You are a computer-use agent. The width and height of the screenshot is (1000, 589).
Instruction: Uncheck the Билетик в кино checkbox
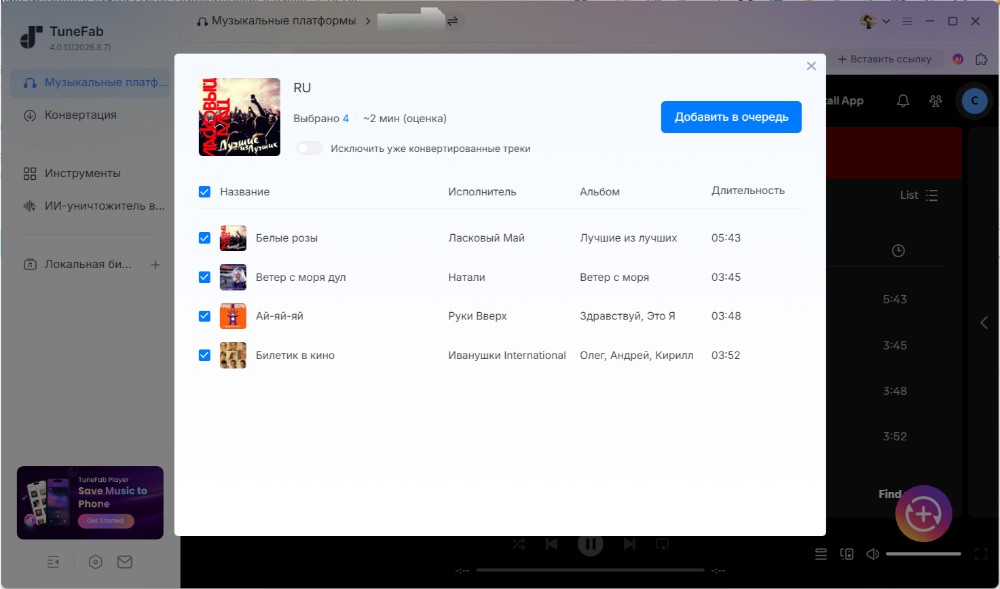(204, 356)
